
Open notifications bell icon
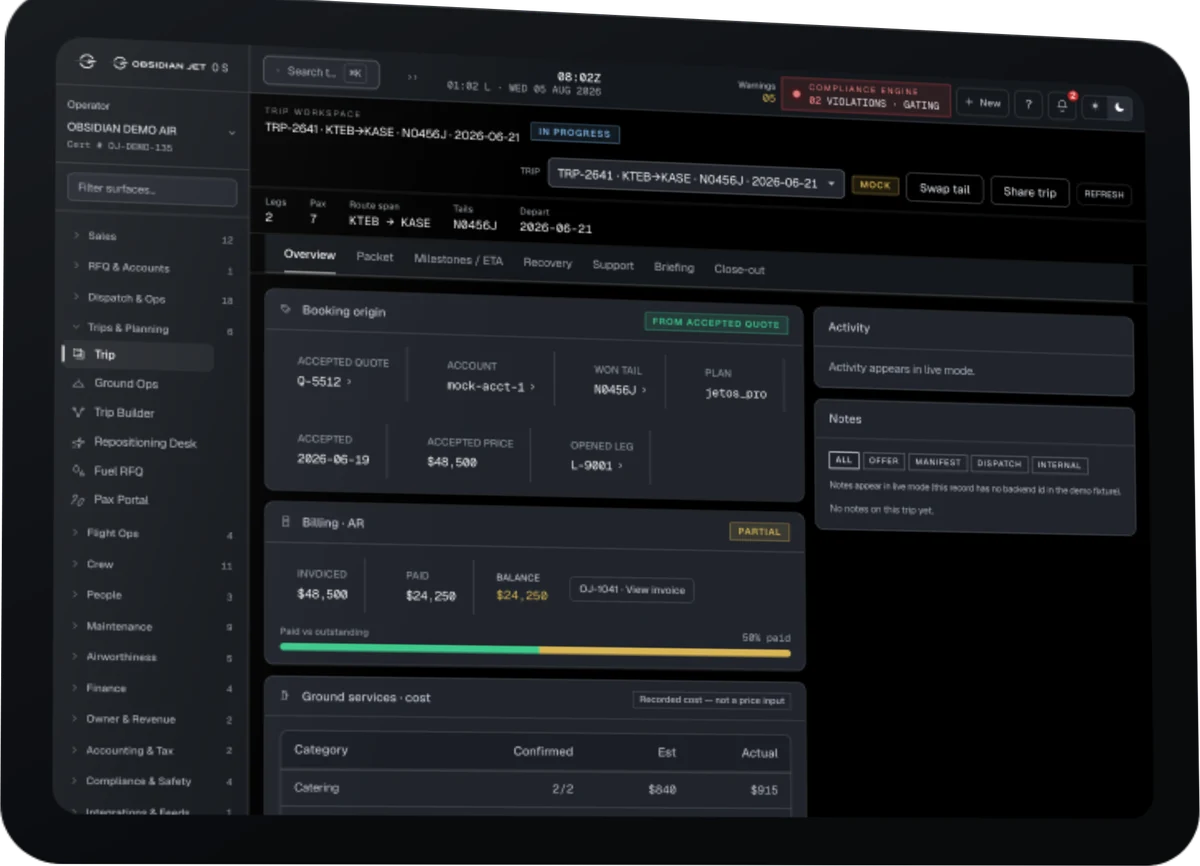coord(1062,104)
